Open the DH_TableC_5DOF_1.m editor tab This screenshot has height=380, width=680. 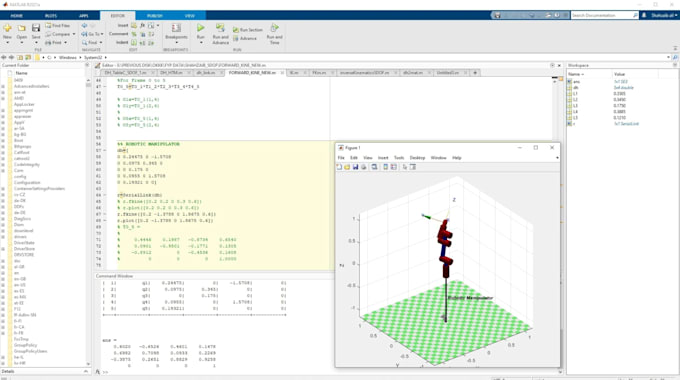pos(125,73)
